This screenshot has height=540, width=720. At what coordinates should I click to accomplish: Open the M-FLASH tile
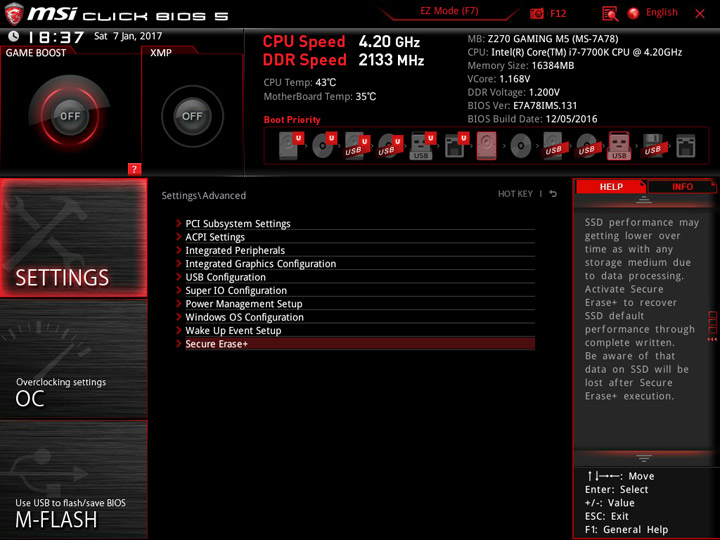click(x=74, y=479)
